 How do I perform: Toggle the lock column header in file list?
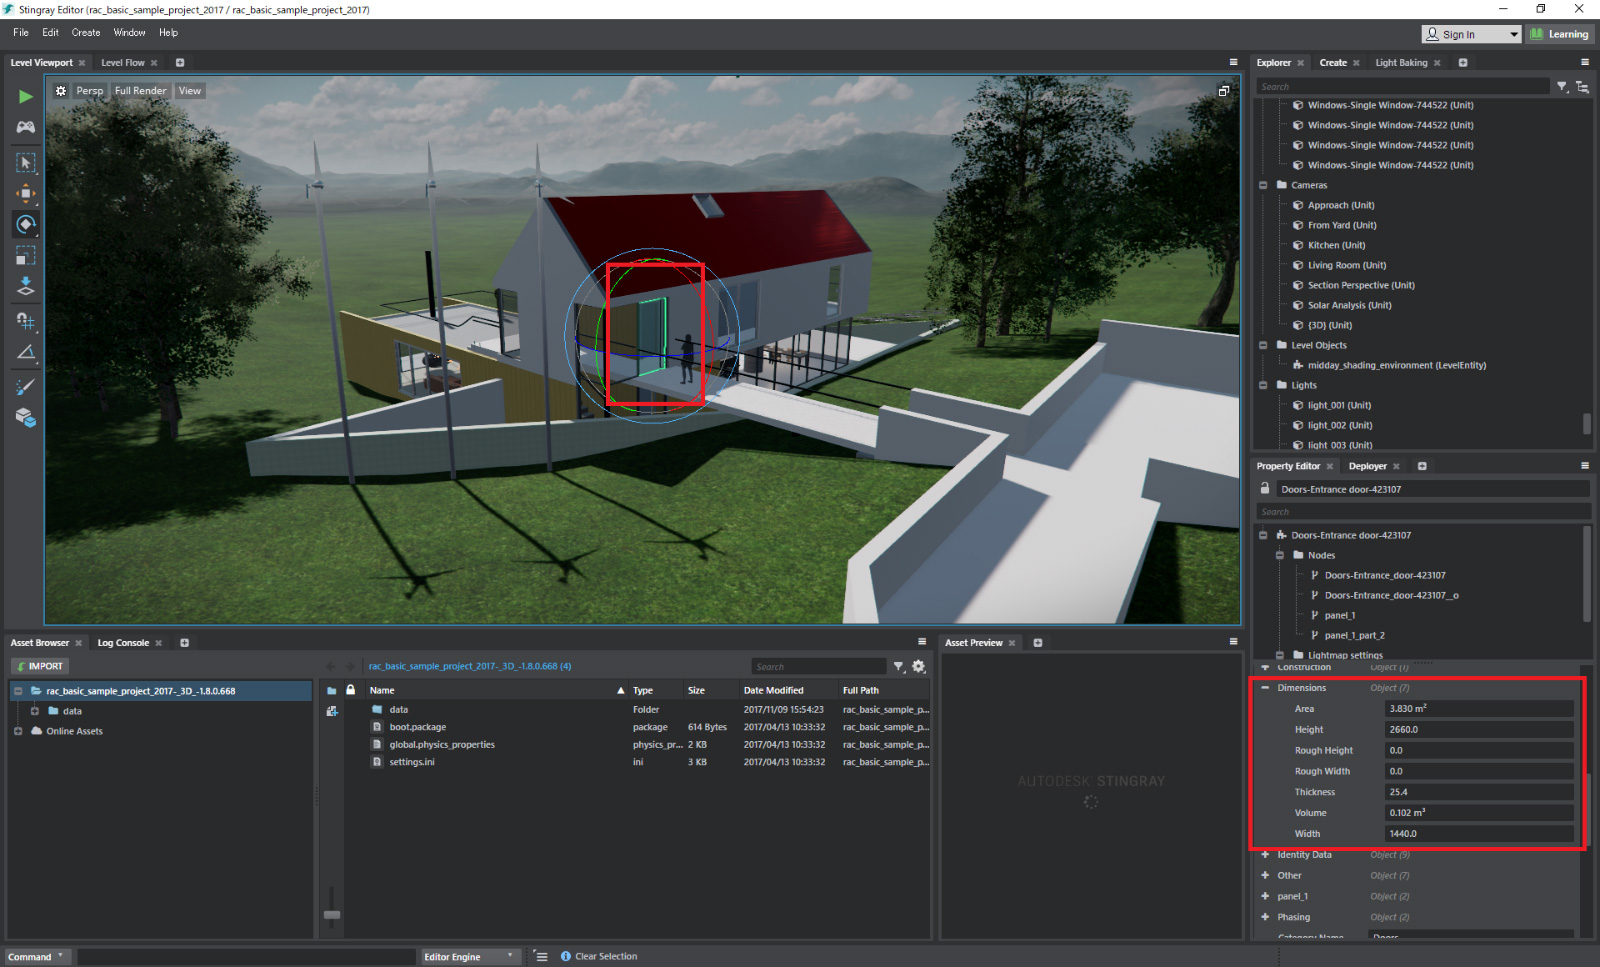tap(351, 690)
